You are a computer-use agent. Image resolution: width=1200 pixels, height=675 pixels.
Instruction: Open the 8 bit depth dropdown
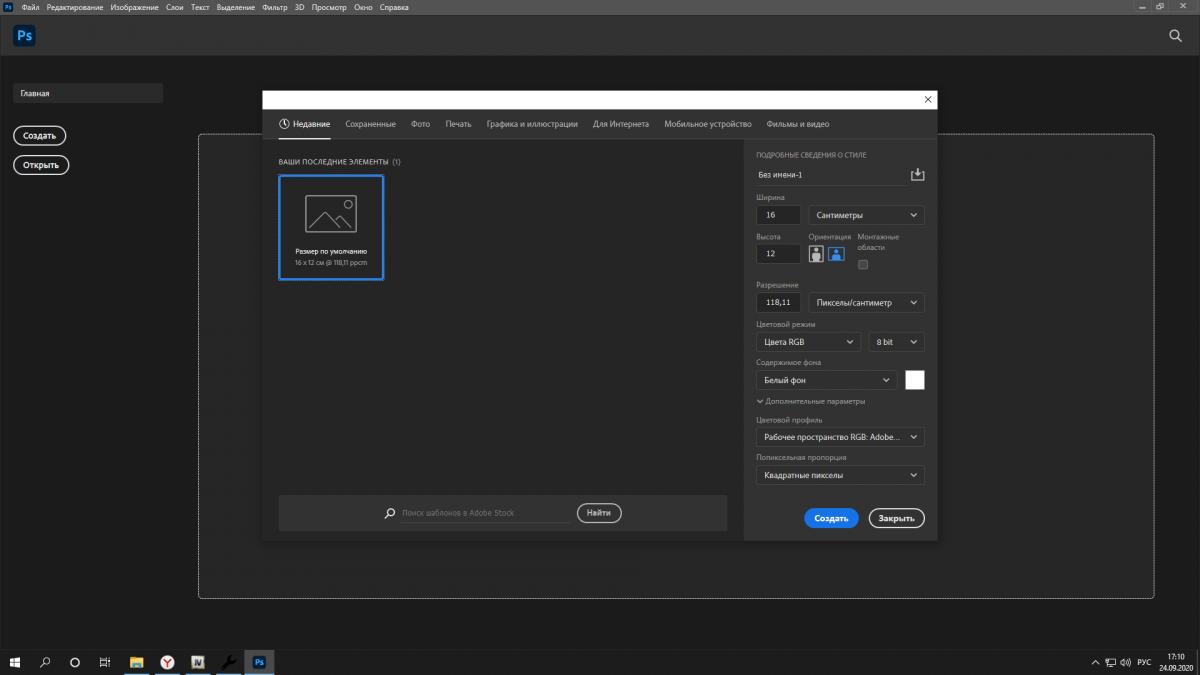(896, 342)
